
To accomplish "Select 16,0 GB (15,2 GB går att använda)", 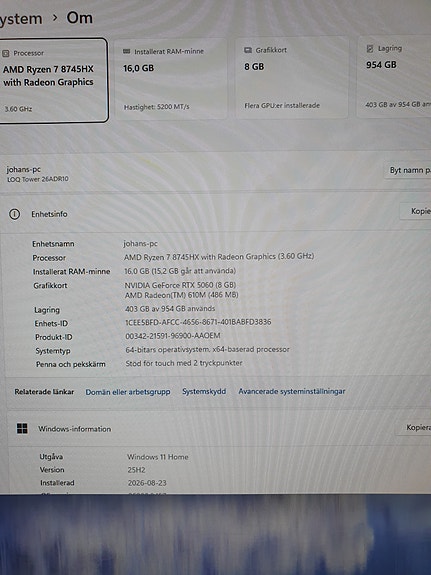I will pos(180,271).
